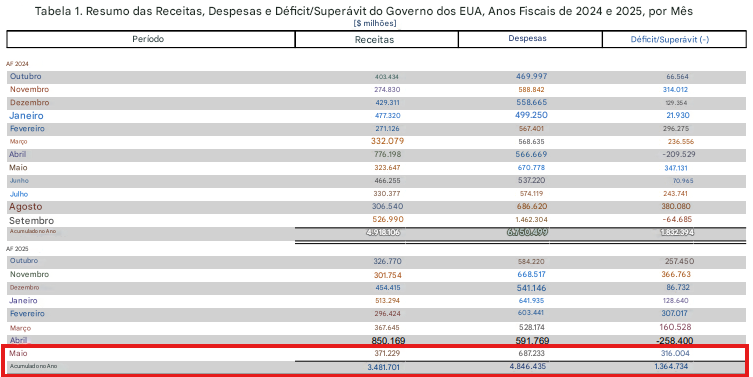Select the AF 2025 section label
753x377 pixels.
coord(17,249)
